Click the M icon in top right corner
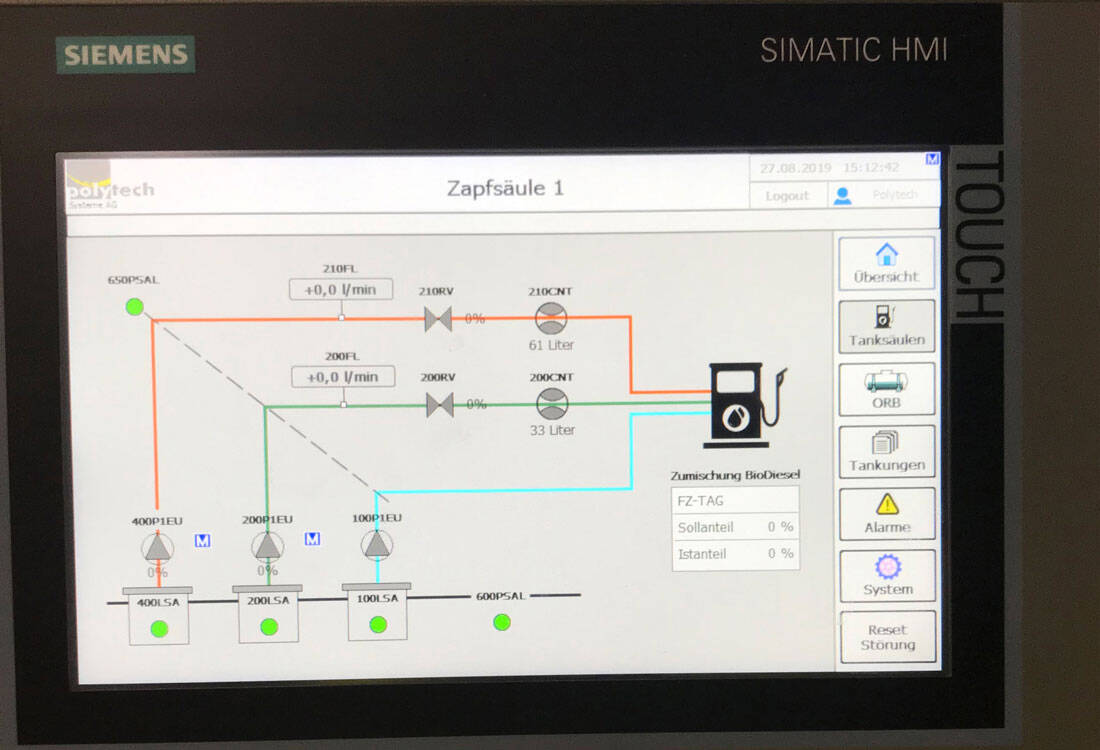 tap(932, 159)
